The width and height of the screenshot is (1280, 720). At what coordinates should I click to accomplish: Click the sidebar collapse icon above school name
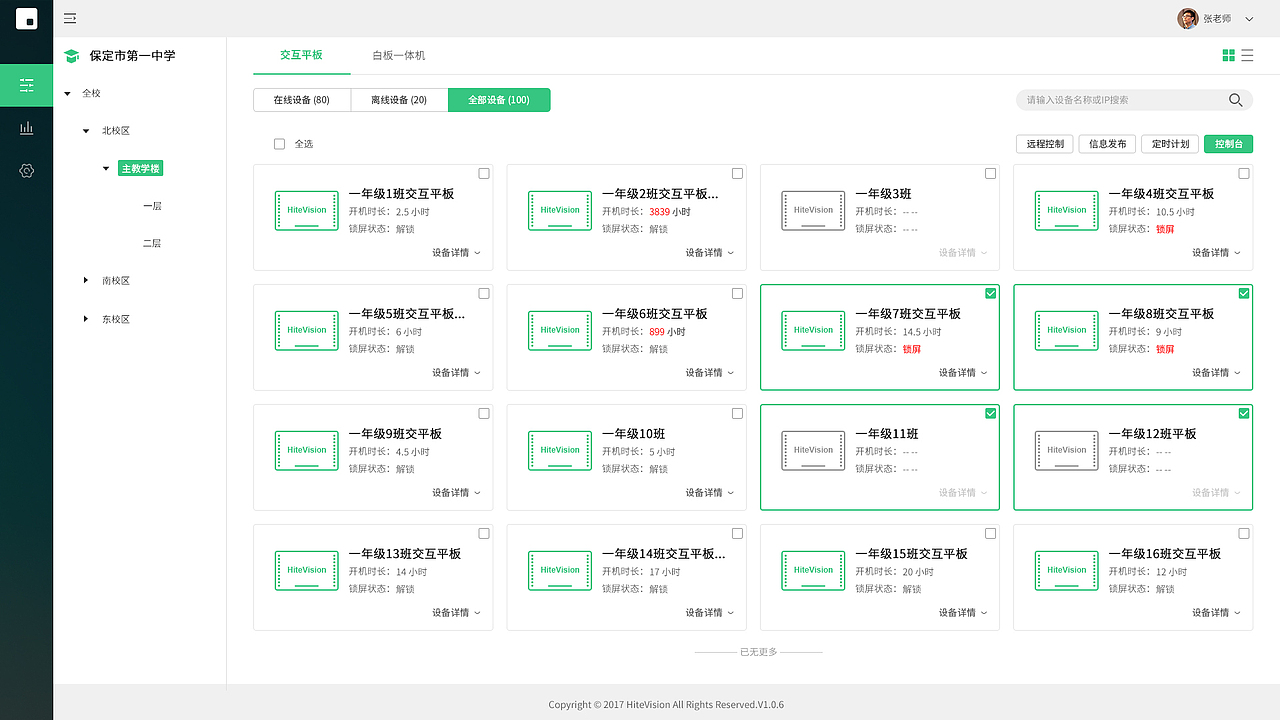click(x=69, y=17)
